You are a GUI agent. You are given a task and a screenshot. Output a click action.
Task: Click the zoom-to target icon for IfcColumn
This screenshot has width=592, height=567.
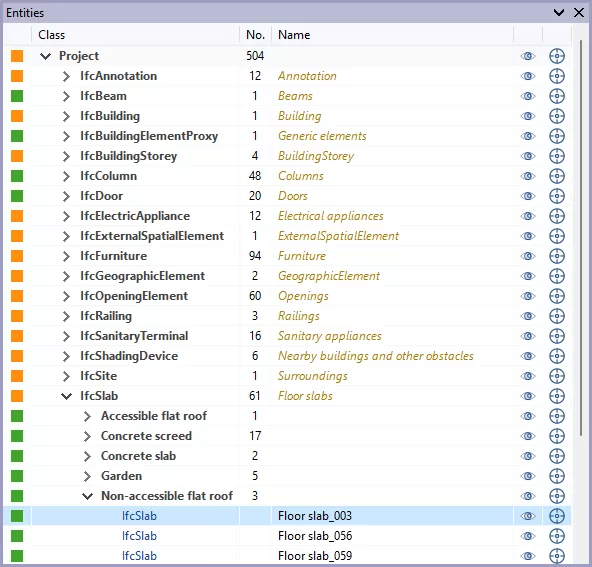click(x=557, y=176)
